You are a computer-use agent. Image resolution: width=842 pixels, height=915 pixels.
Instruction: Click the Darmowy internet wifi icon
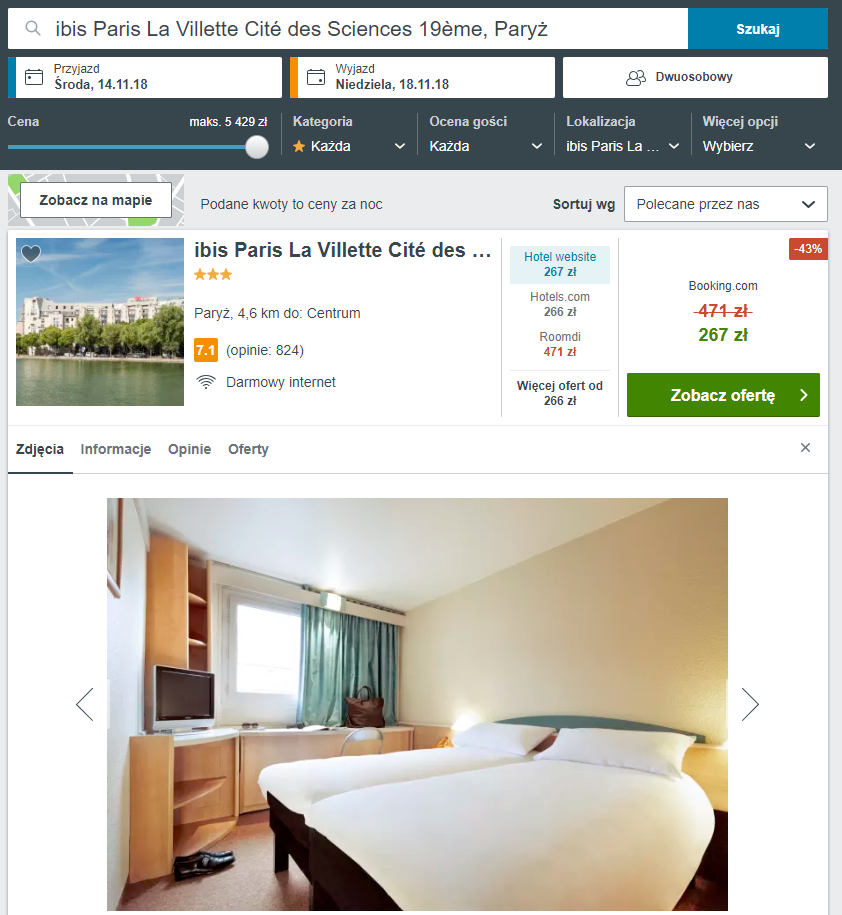(205, 382)
